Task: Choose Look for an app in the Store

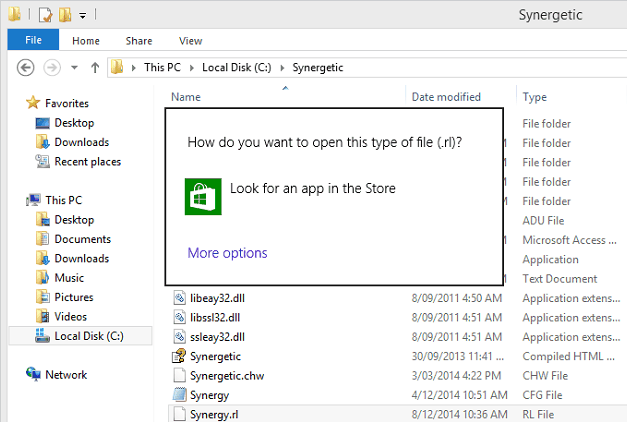Action: (313, 188)
